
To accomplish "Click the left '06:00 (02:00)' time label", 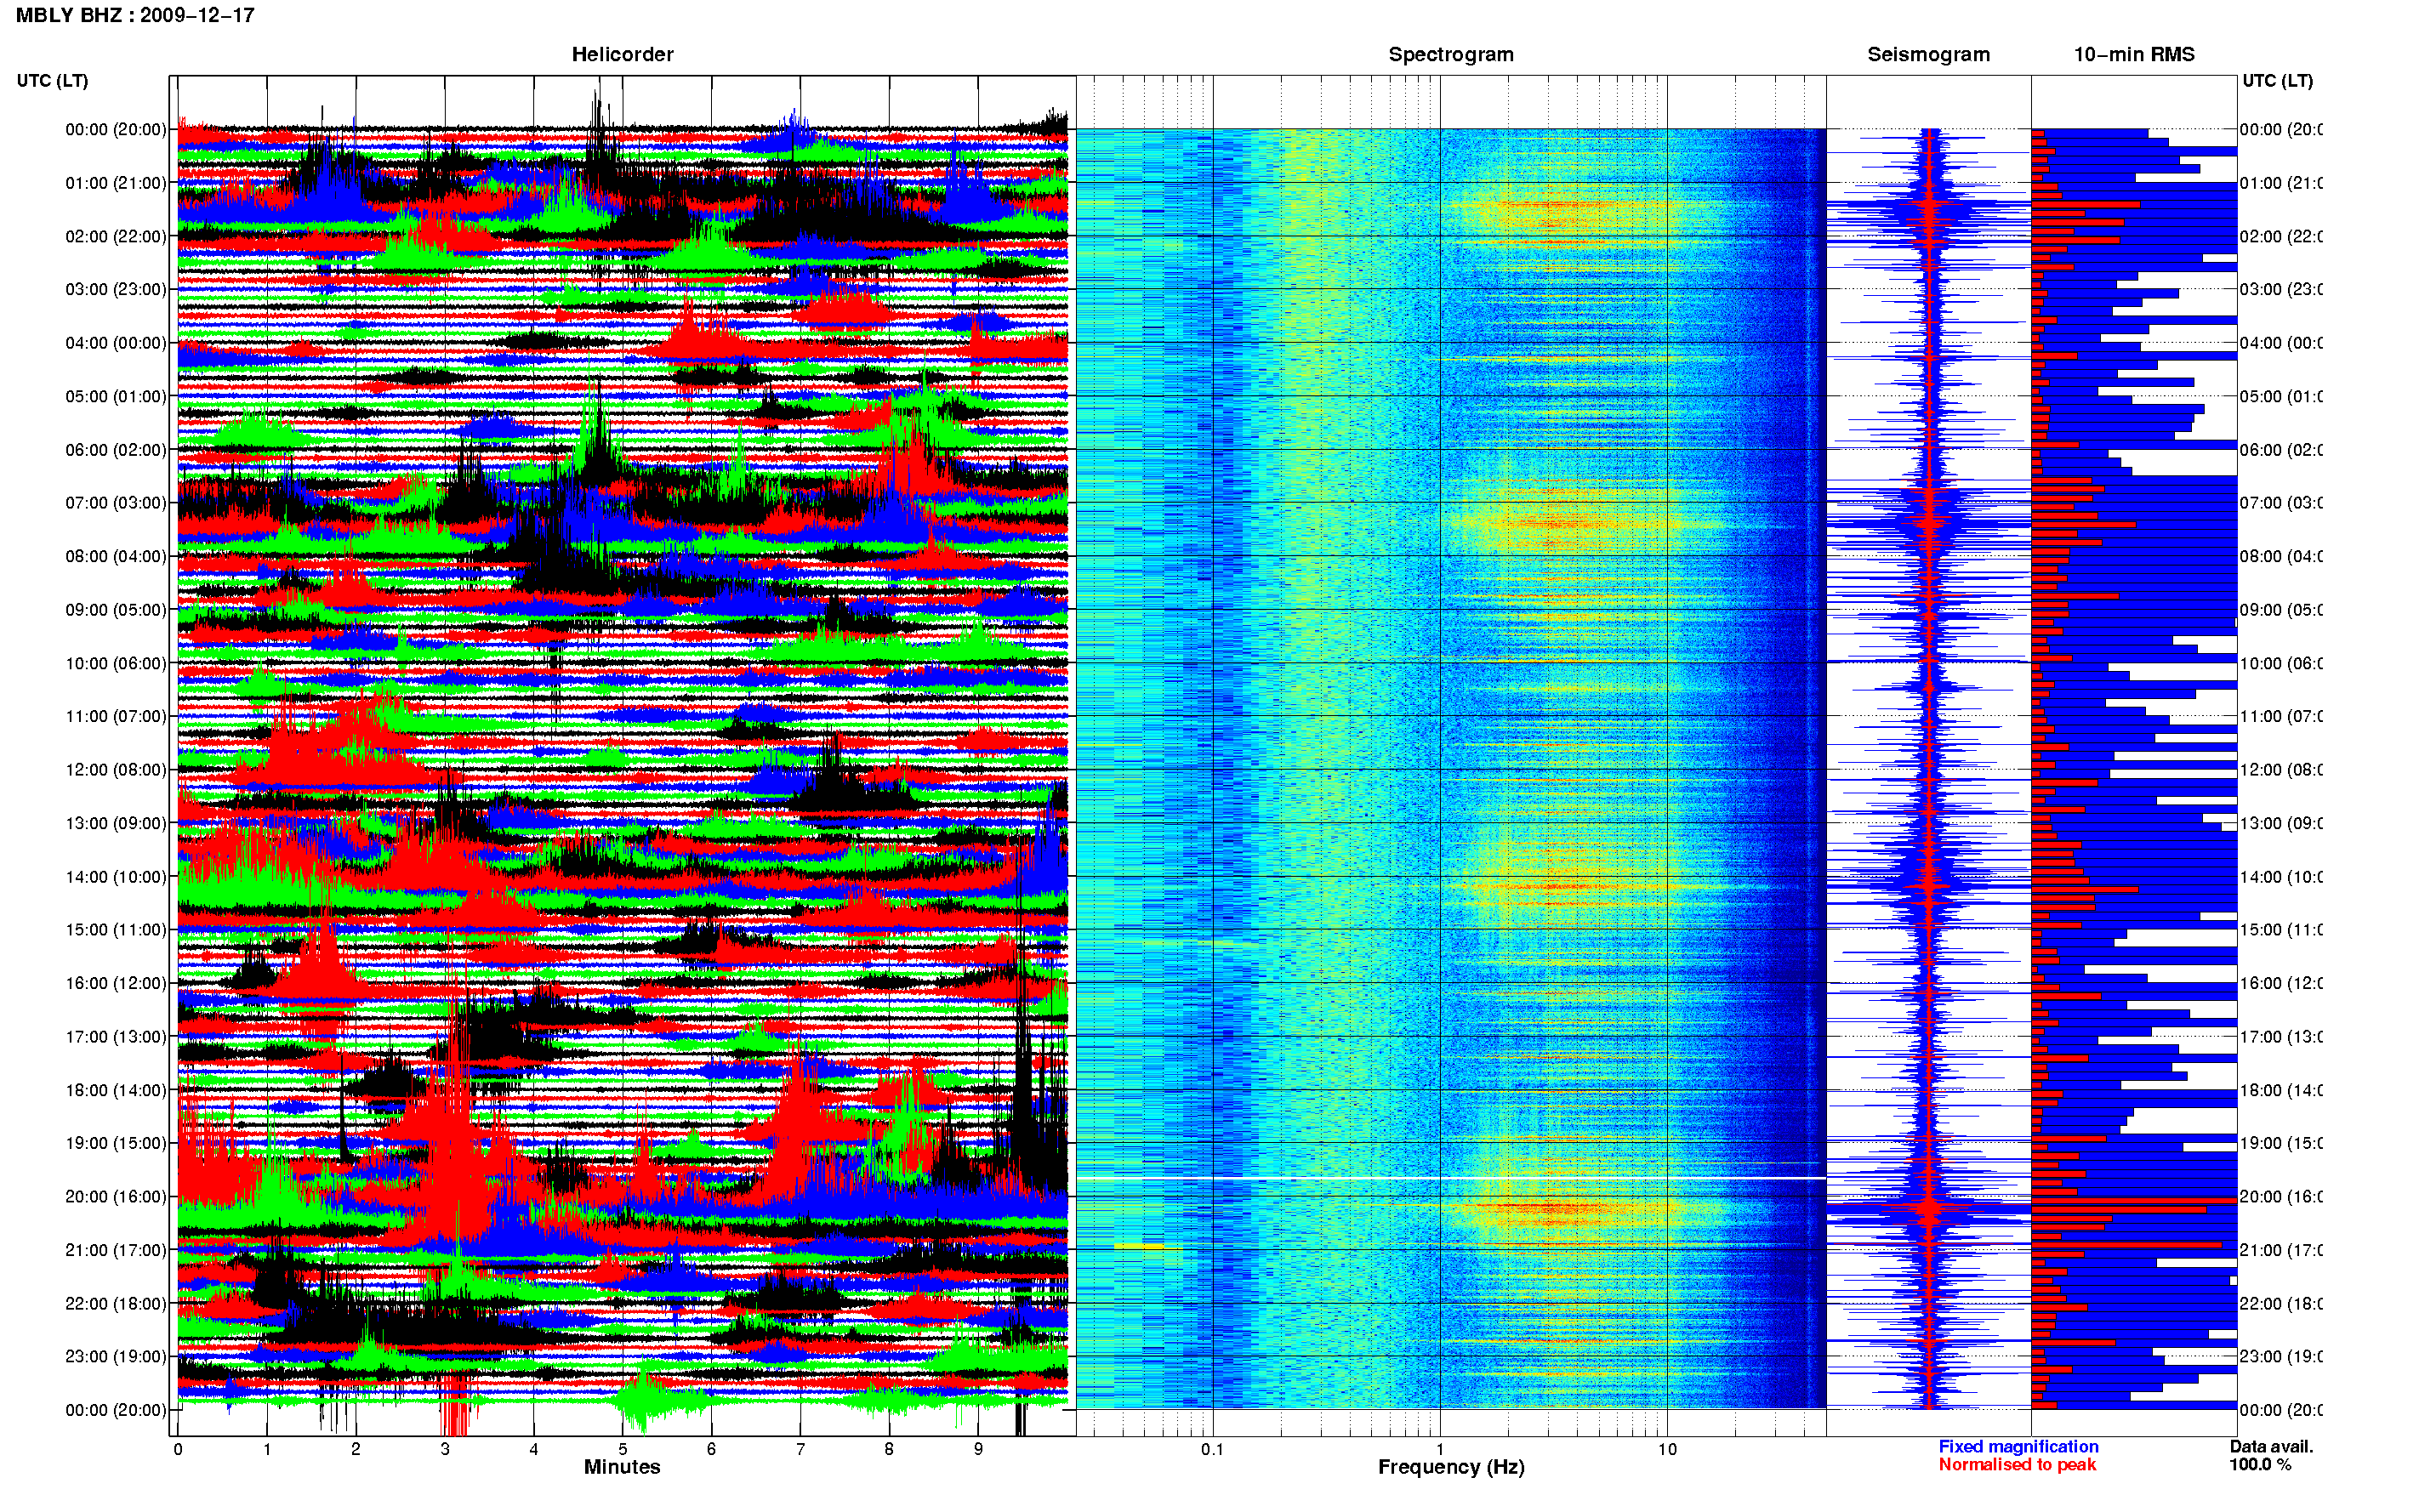I will coord(116,450).
